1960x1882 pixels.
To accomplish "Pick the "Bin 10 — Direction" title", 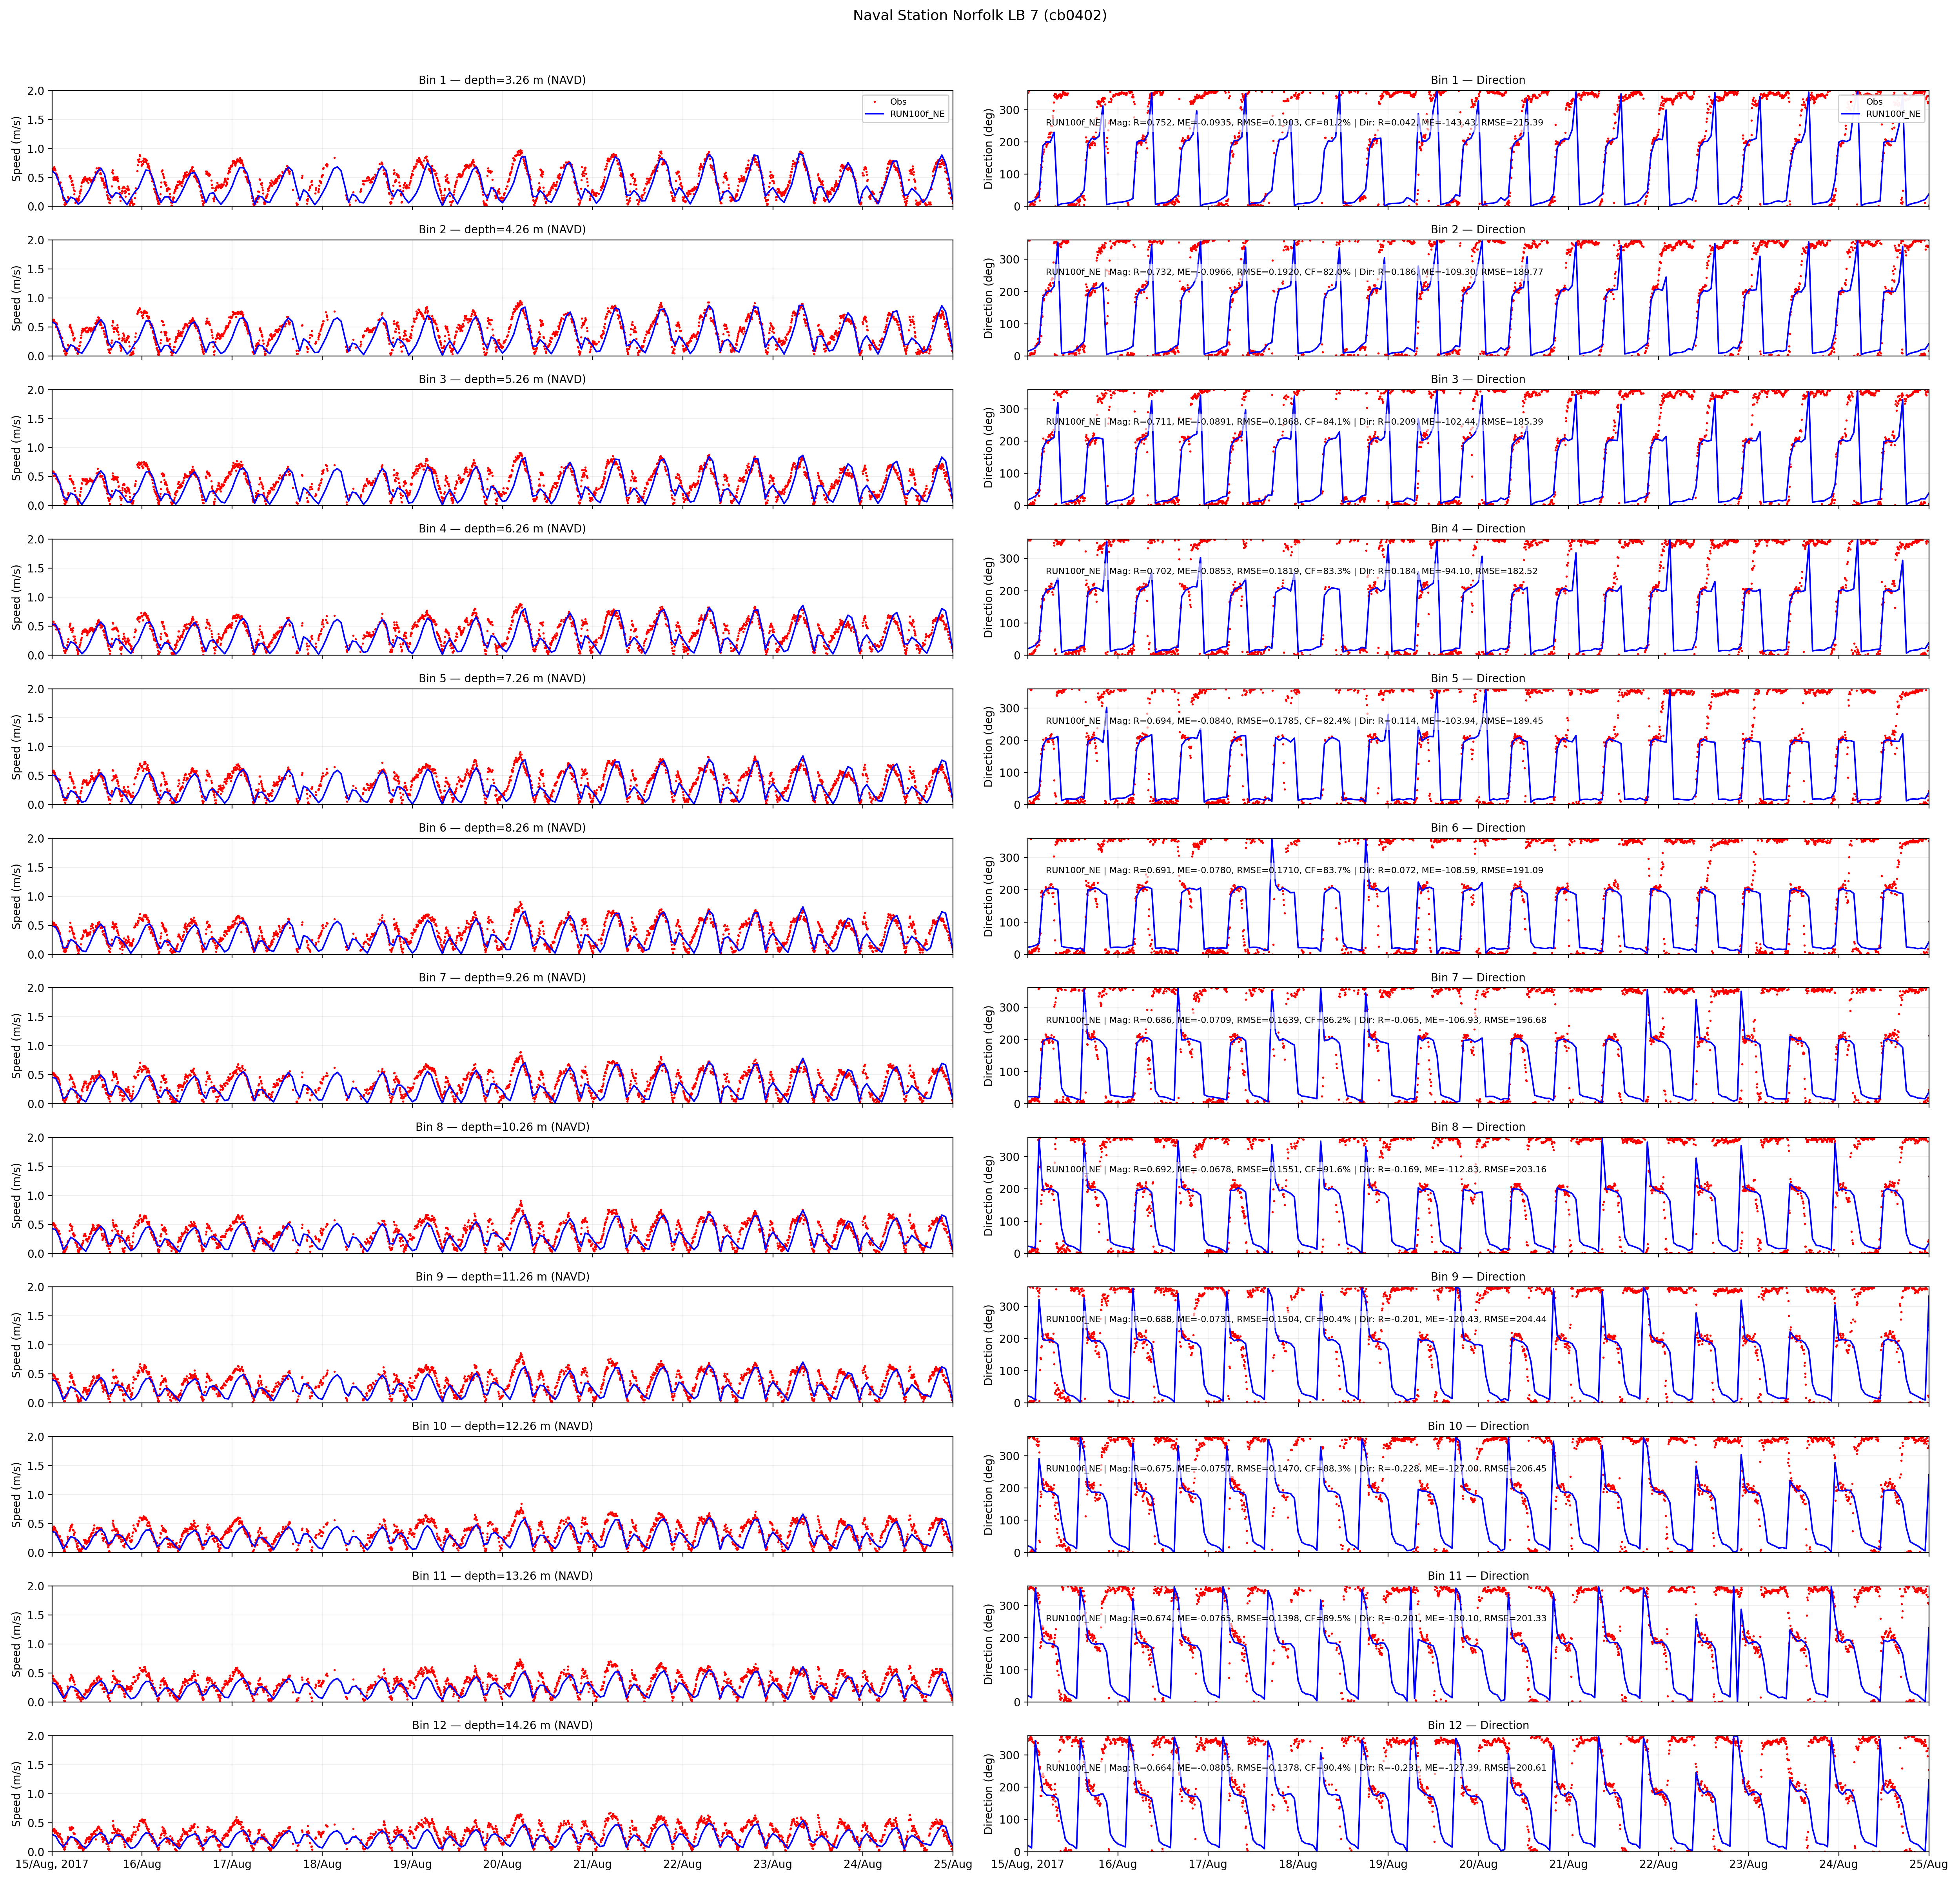I will tap(1478, 1426).
